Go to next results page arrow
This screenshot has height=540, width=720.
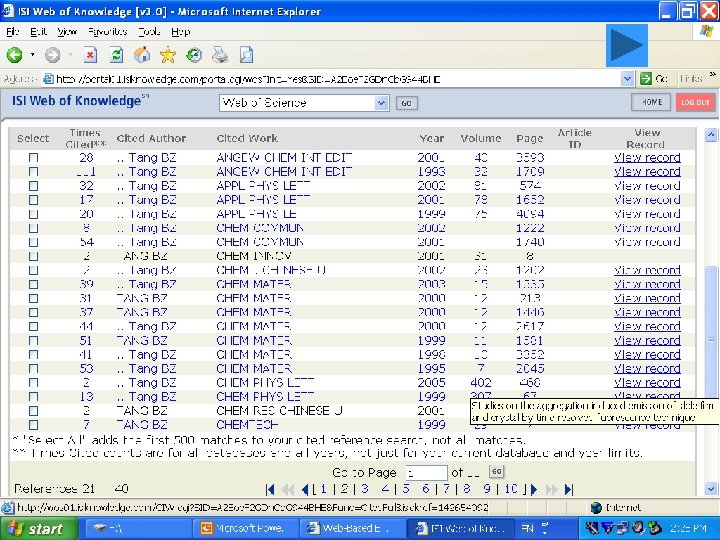[x=534, y=489]
